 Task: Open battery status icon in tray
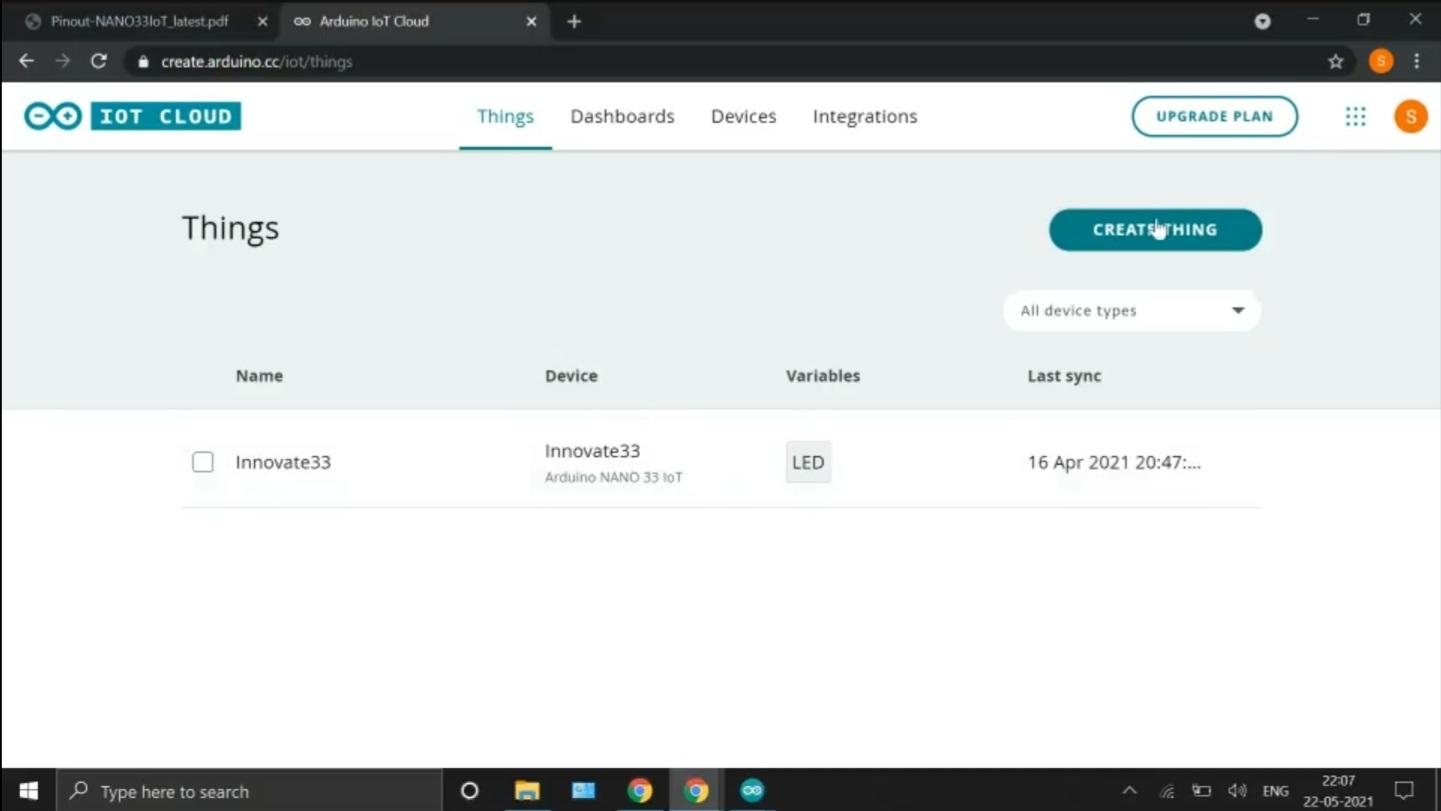(x=1201, y=791)
